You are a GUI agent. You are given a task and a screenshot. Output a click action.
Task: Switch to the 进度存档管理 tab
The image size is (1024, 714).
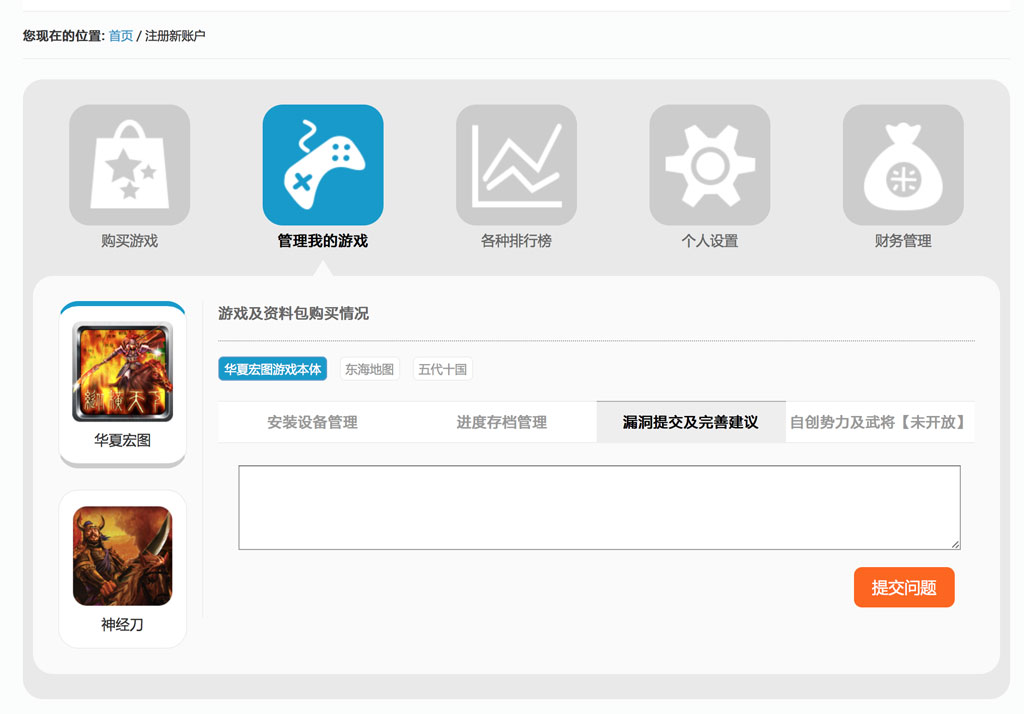(502, 422)
